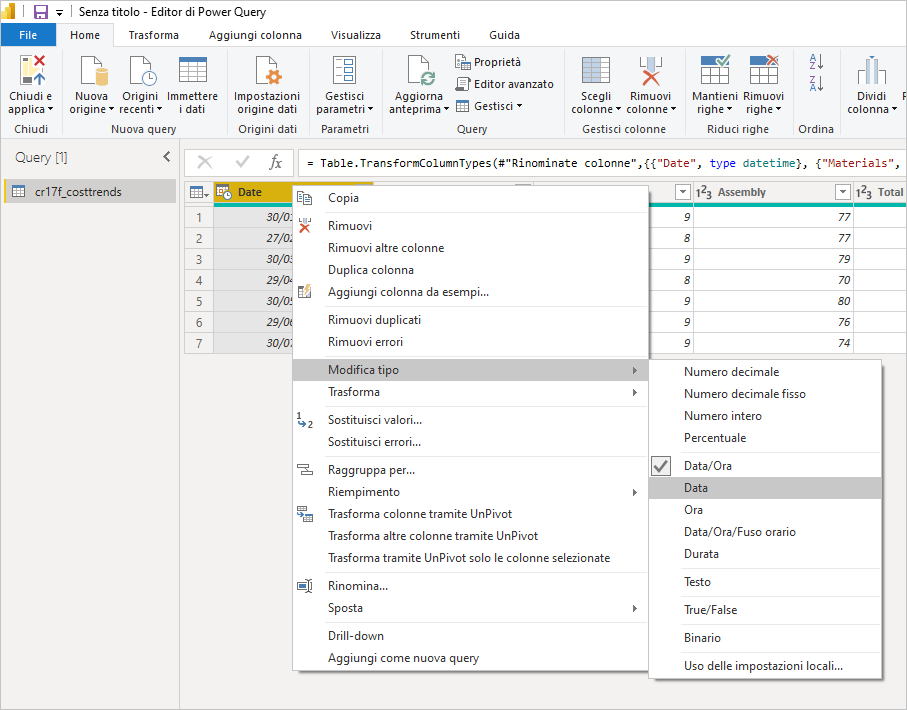Click the Mantieni righe icon
Viewport: 907px width, 710px height.
(x=715, y=70)
